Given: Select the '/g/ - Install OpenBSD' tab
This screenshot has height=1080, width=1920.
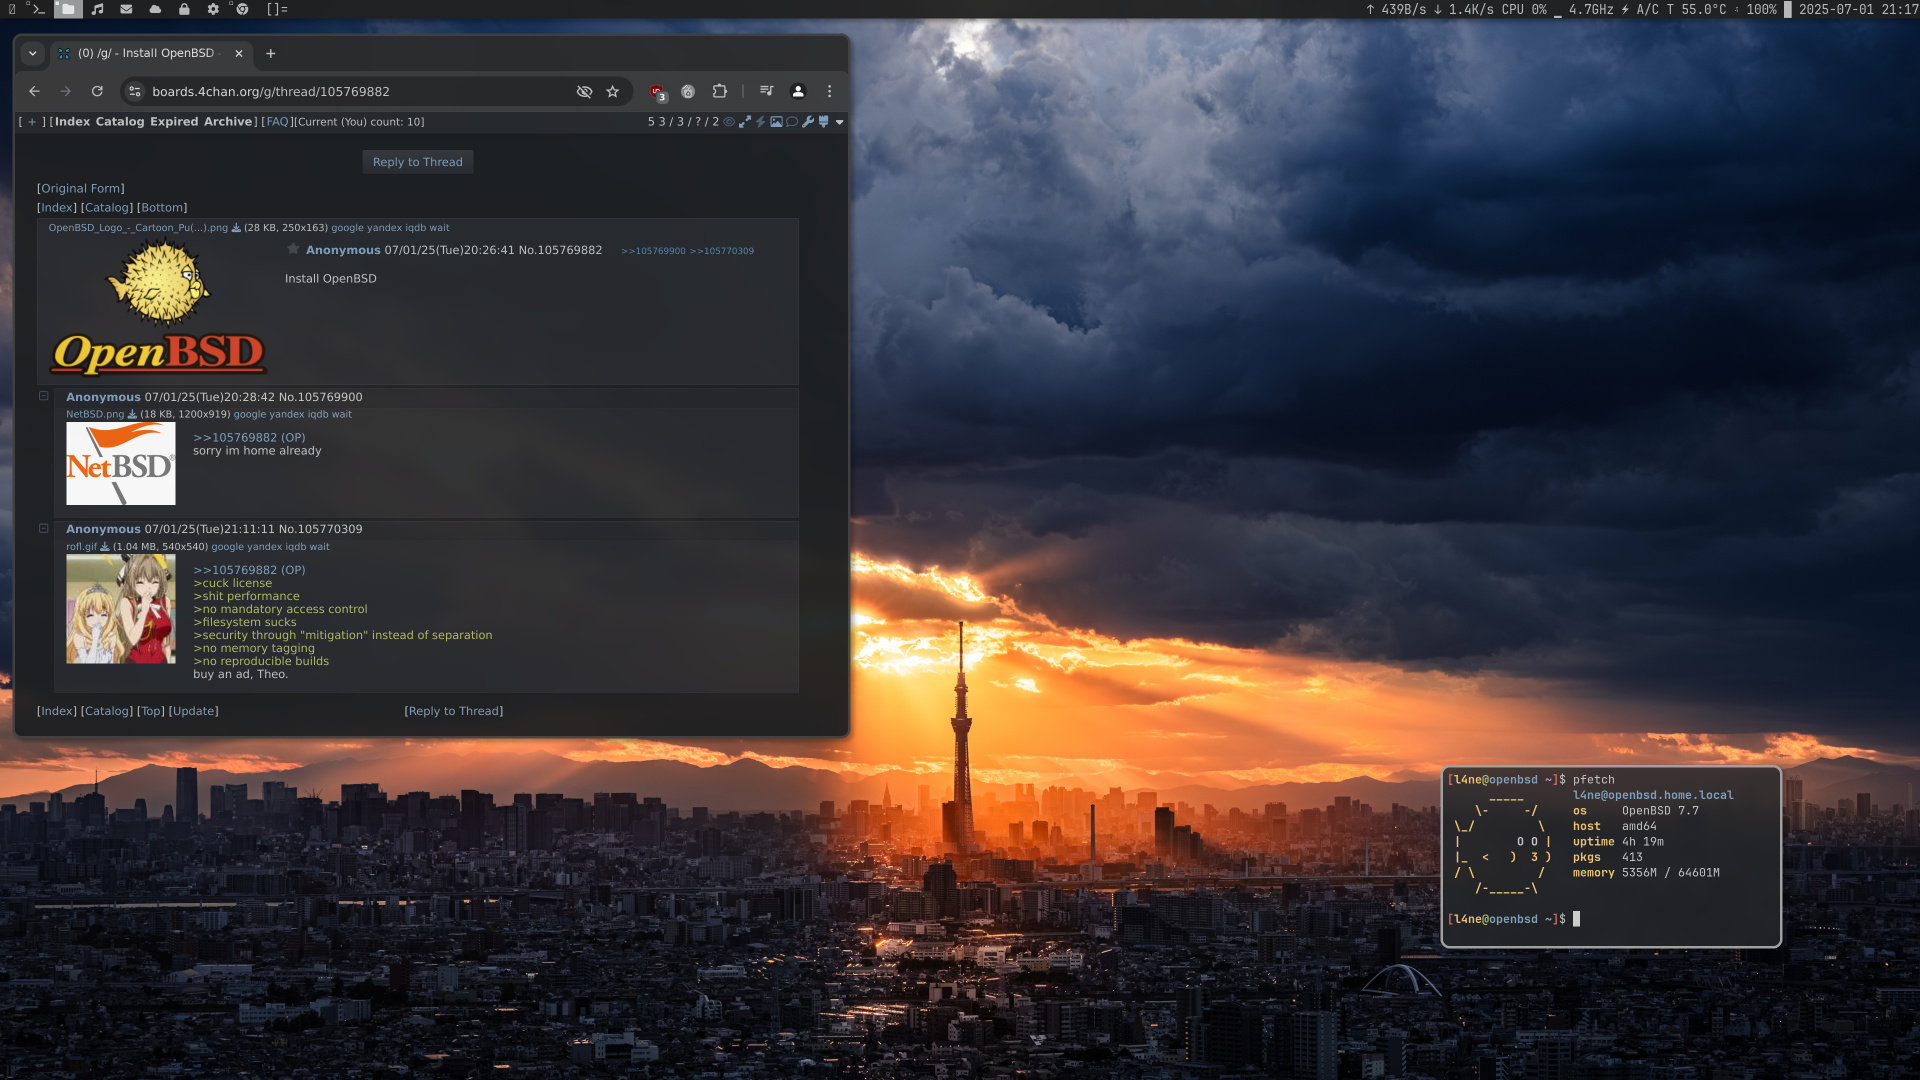Looking at the screenshot, I should coord(150,53).
